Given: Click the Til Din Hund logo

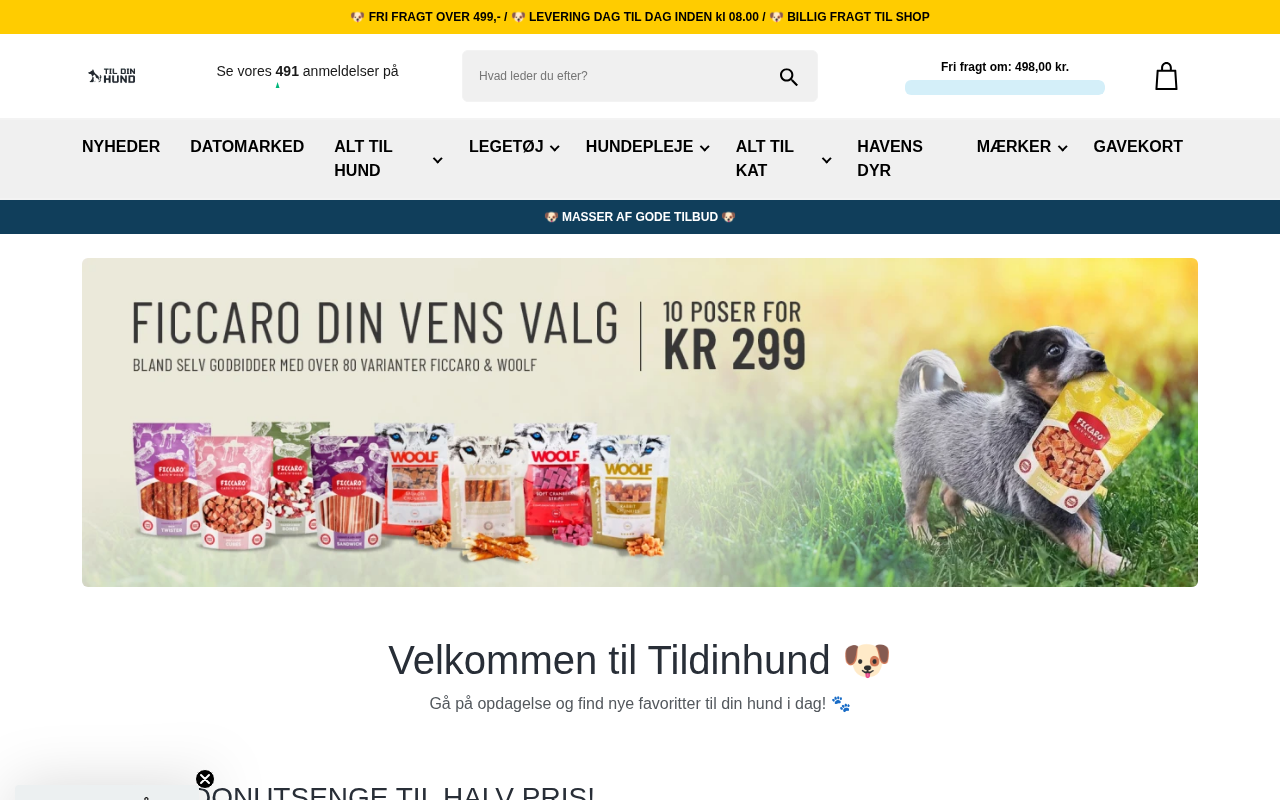Looking at the screenshot, I should click(112, 76).
